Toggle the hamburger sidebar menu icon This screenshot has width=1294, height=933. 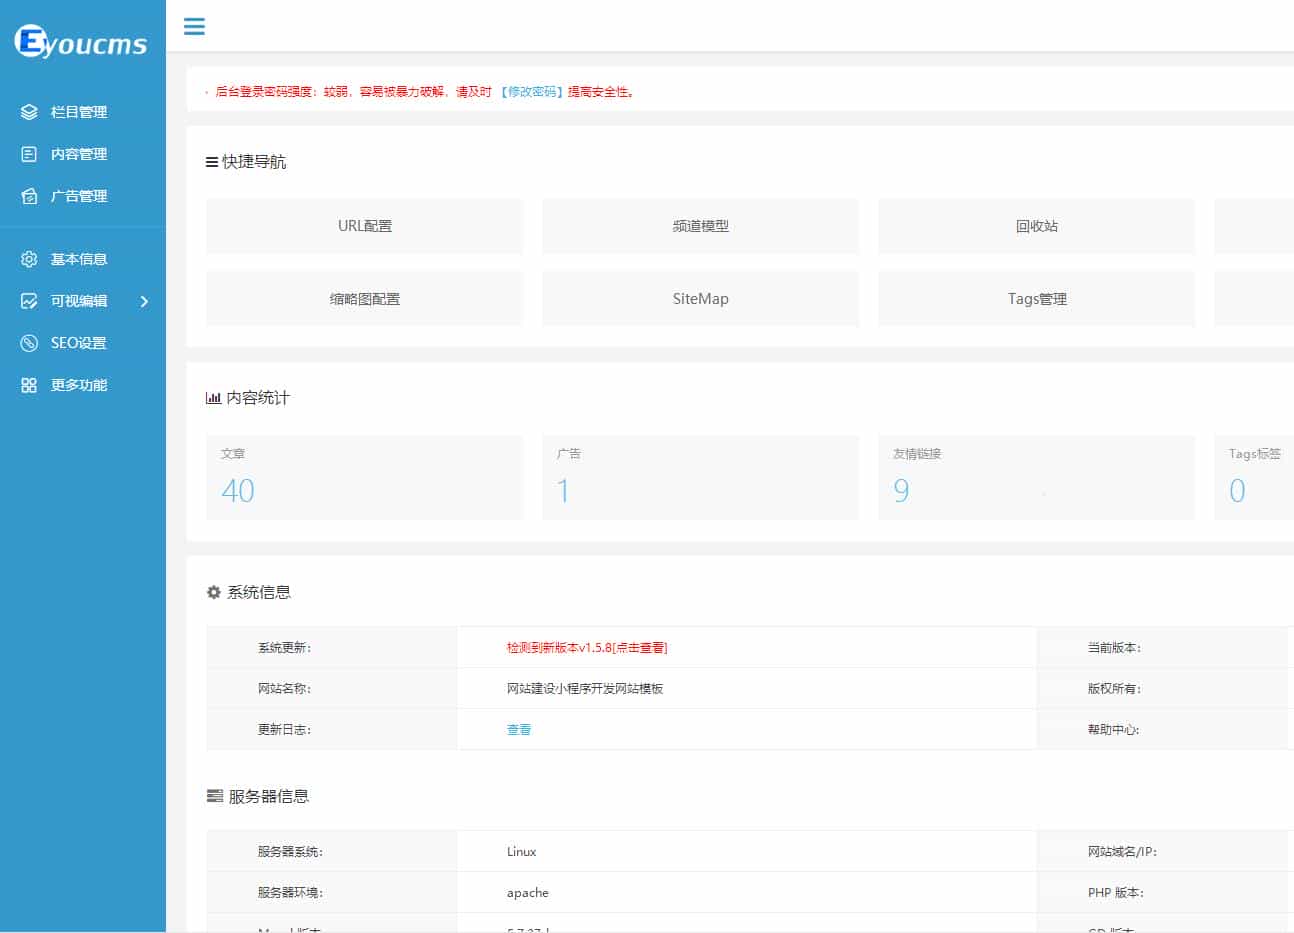(194, 26)
